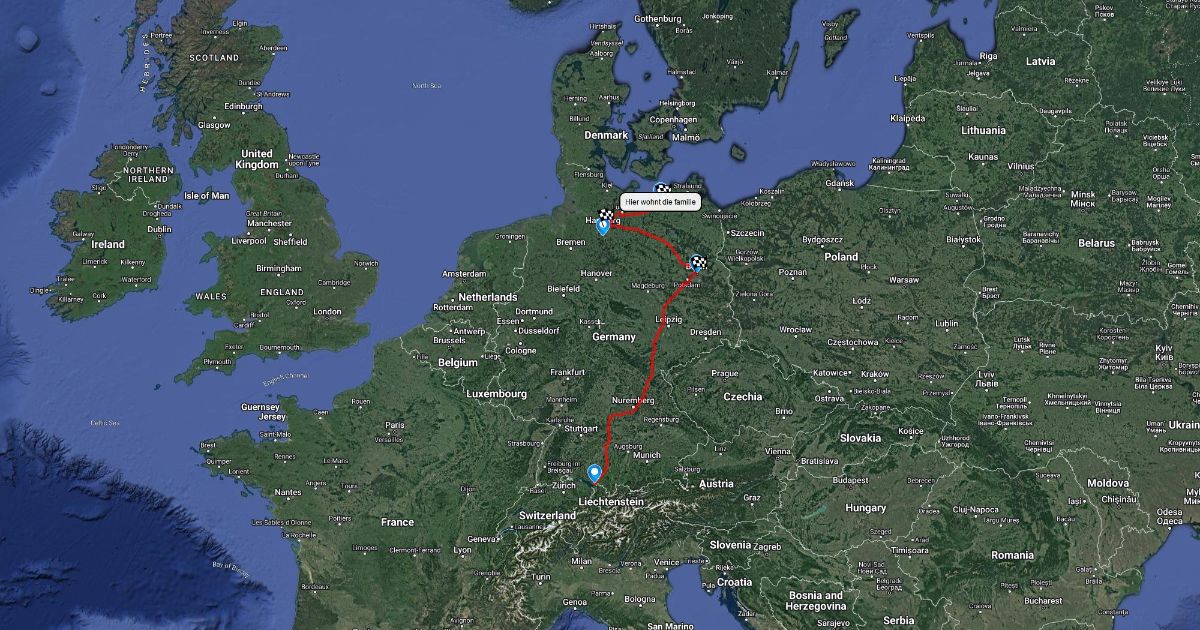Click the checkered flag marker near Stralsund

click(662, 188)
